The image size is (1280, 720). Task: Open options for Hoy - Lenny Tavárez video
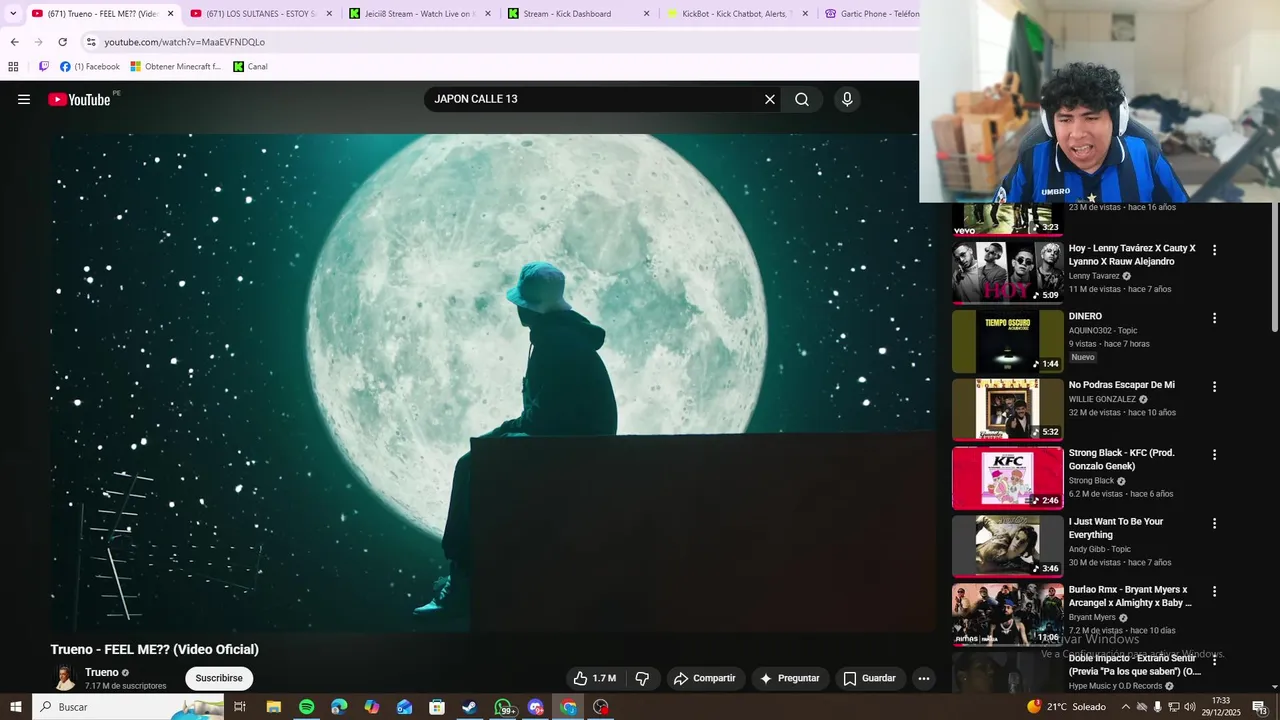[x=1215, y=250]
